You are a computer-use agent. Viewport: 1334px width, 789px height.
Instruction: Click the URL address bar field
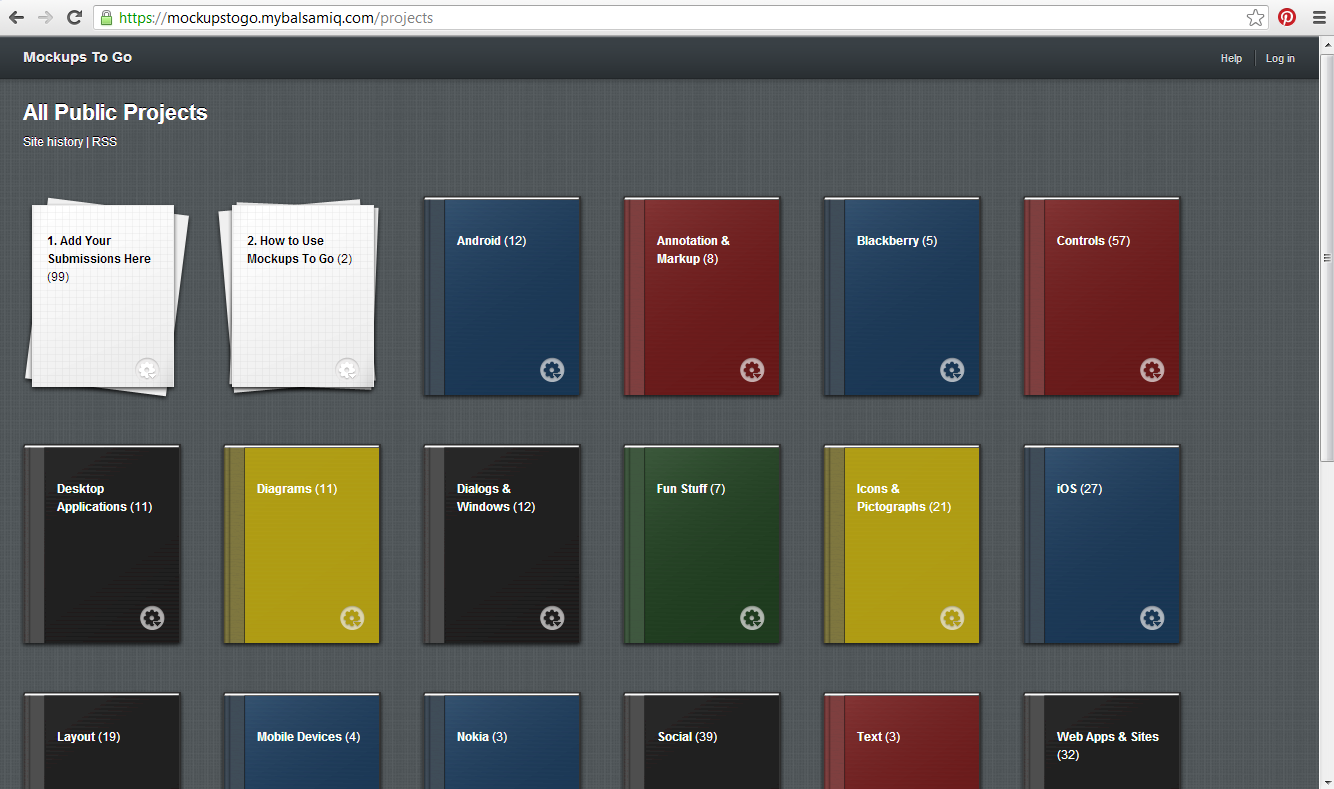pos(680,17)
